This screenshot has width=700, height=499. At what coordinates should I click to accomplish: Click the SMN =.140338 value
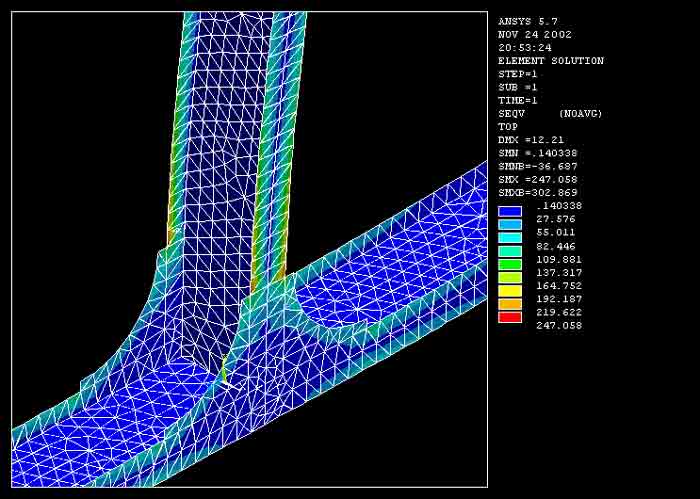click(x=538, y=153)
